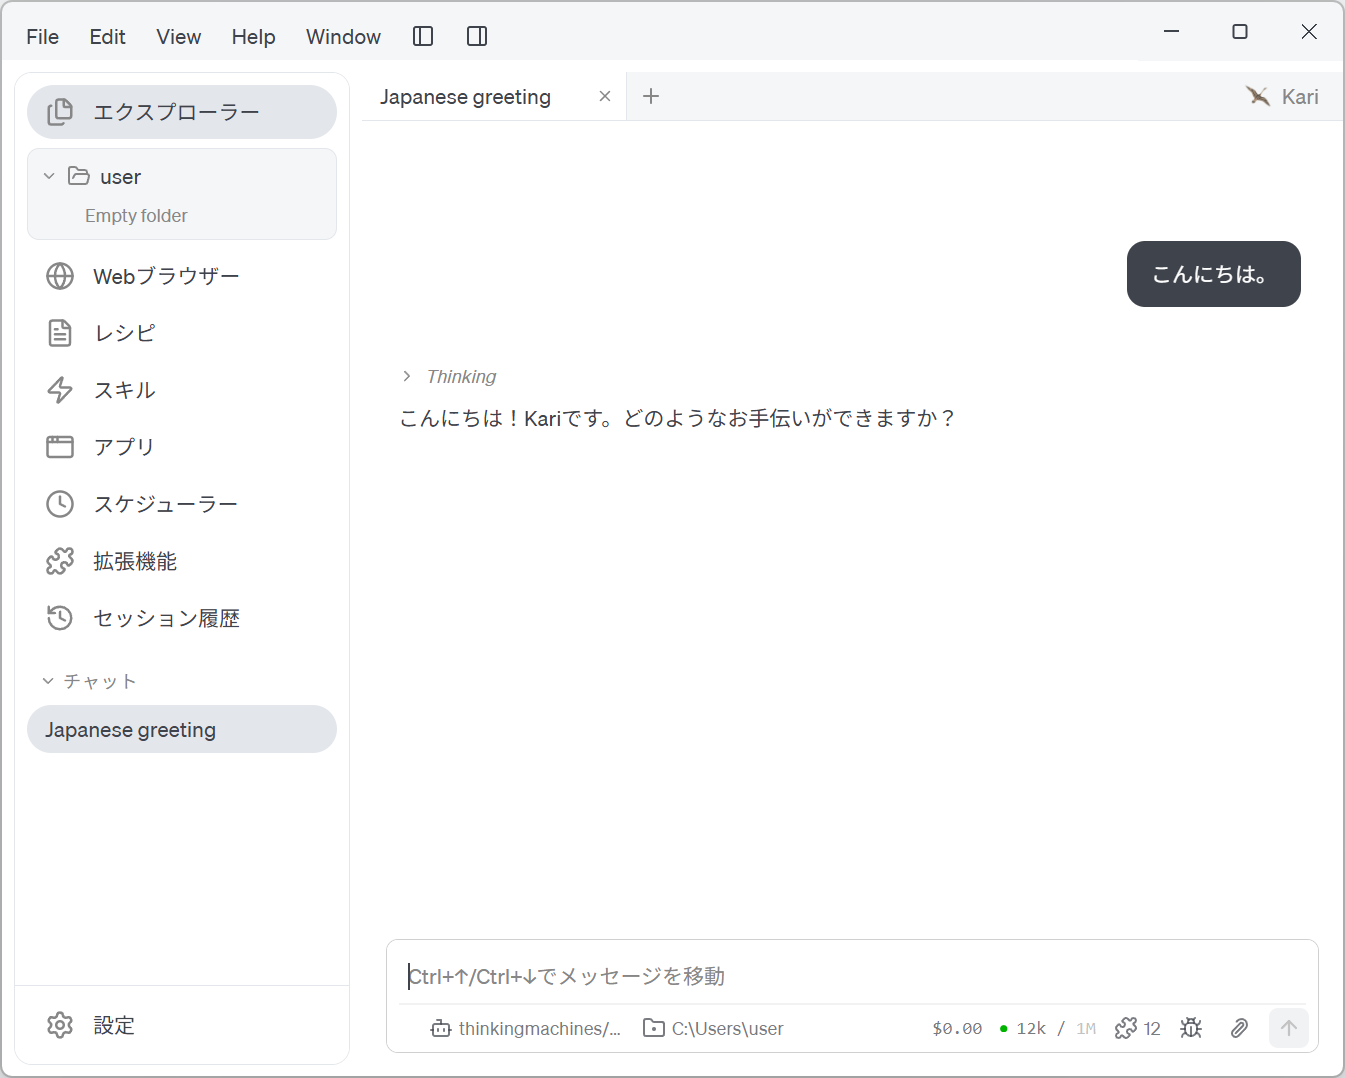Viewport: 1345px width, 1078px height.
Task: Click the Kari agent label
Action: coord(1282,97)
